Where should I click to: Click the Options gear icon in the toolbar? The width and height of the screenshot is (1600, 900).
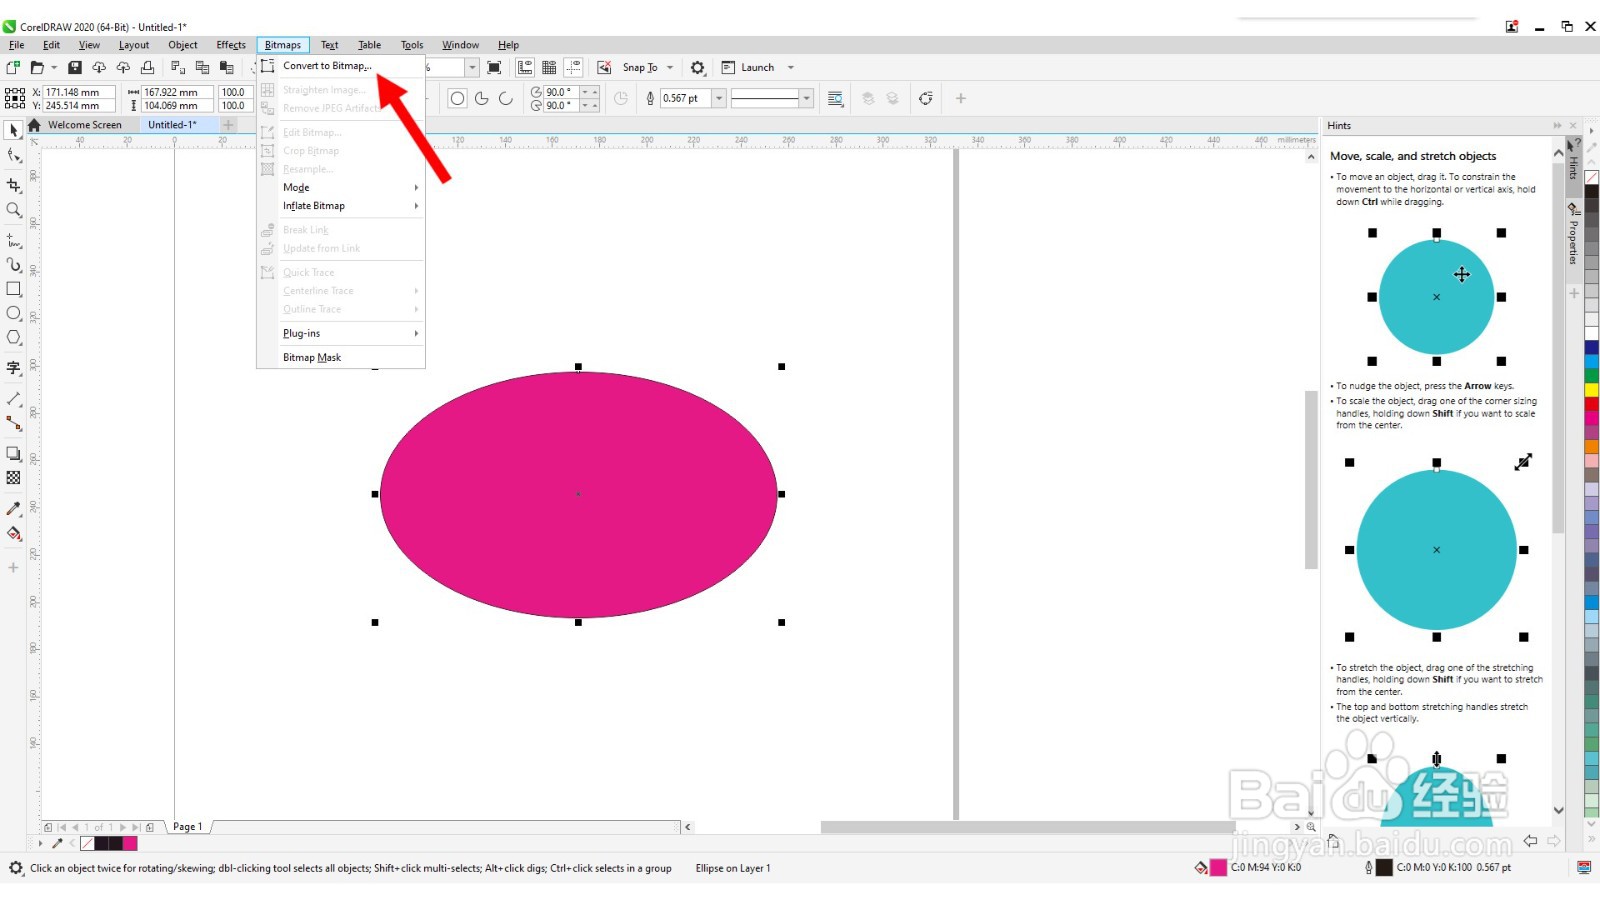point(698,67)
